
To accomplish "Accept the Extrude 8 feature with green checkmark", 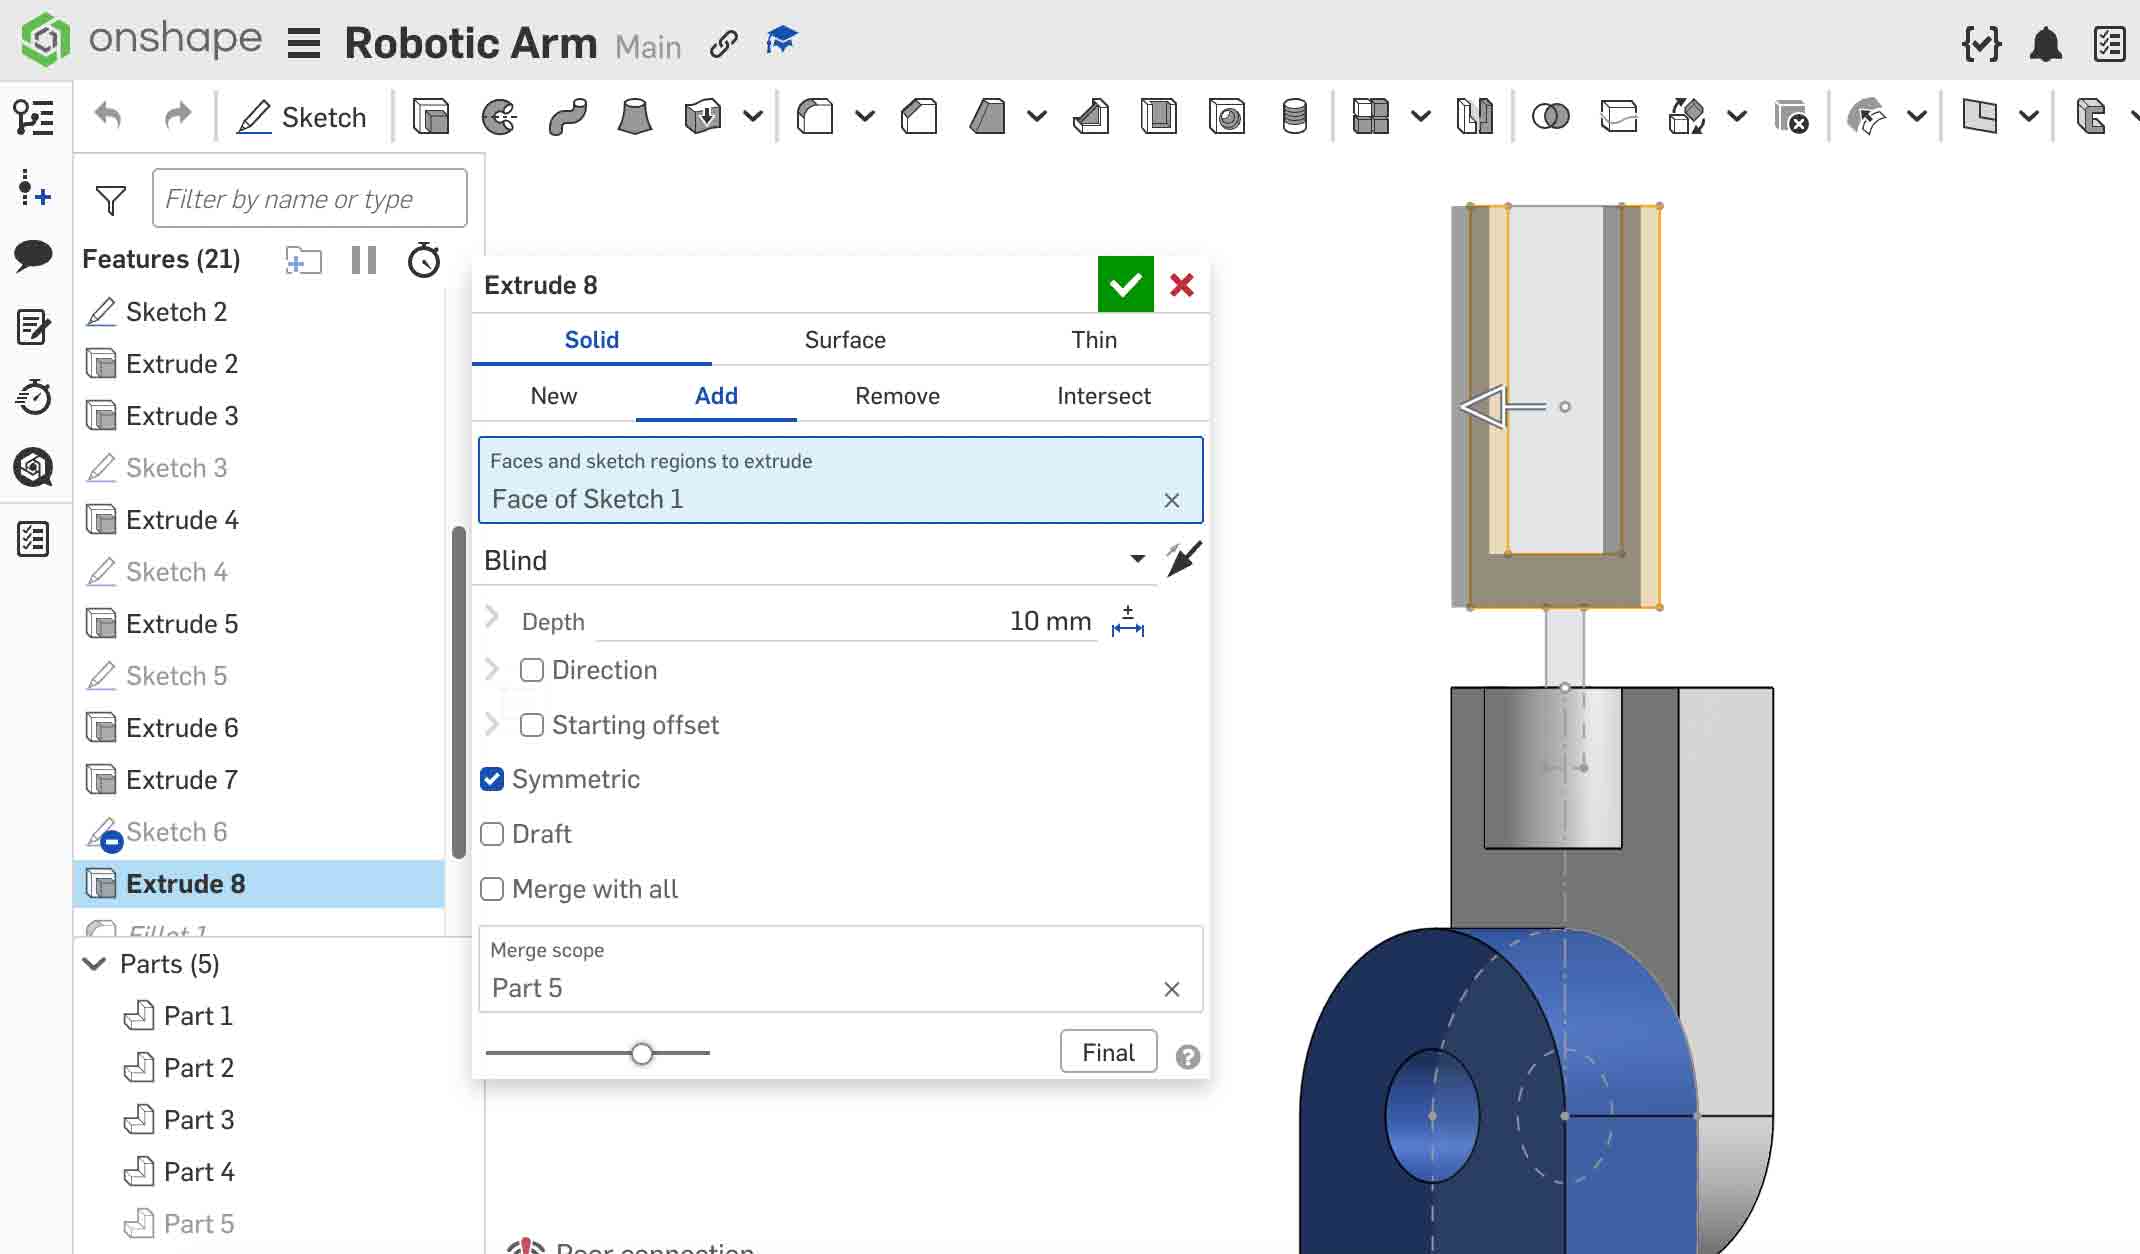I will (1125, 284).
